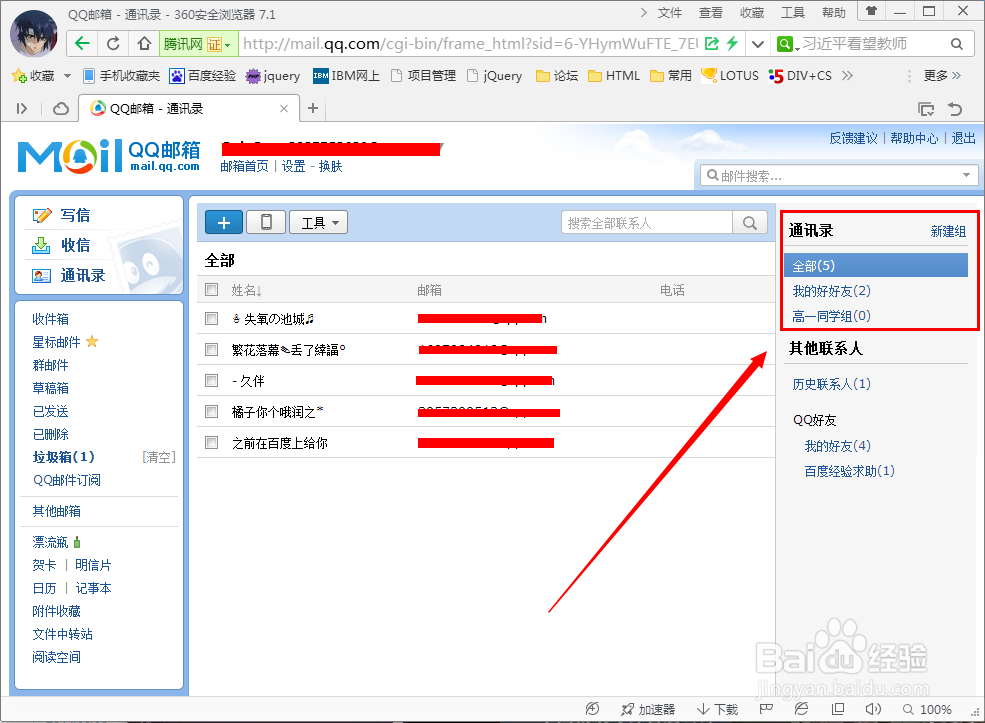Click the 退出 logout link
The height and width of the screenshot is (723, 985).
963,138
